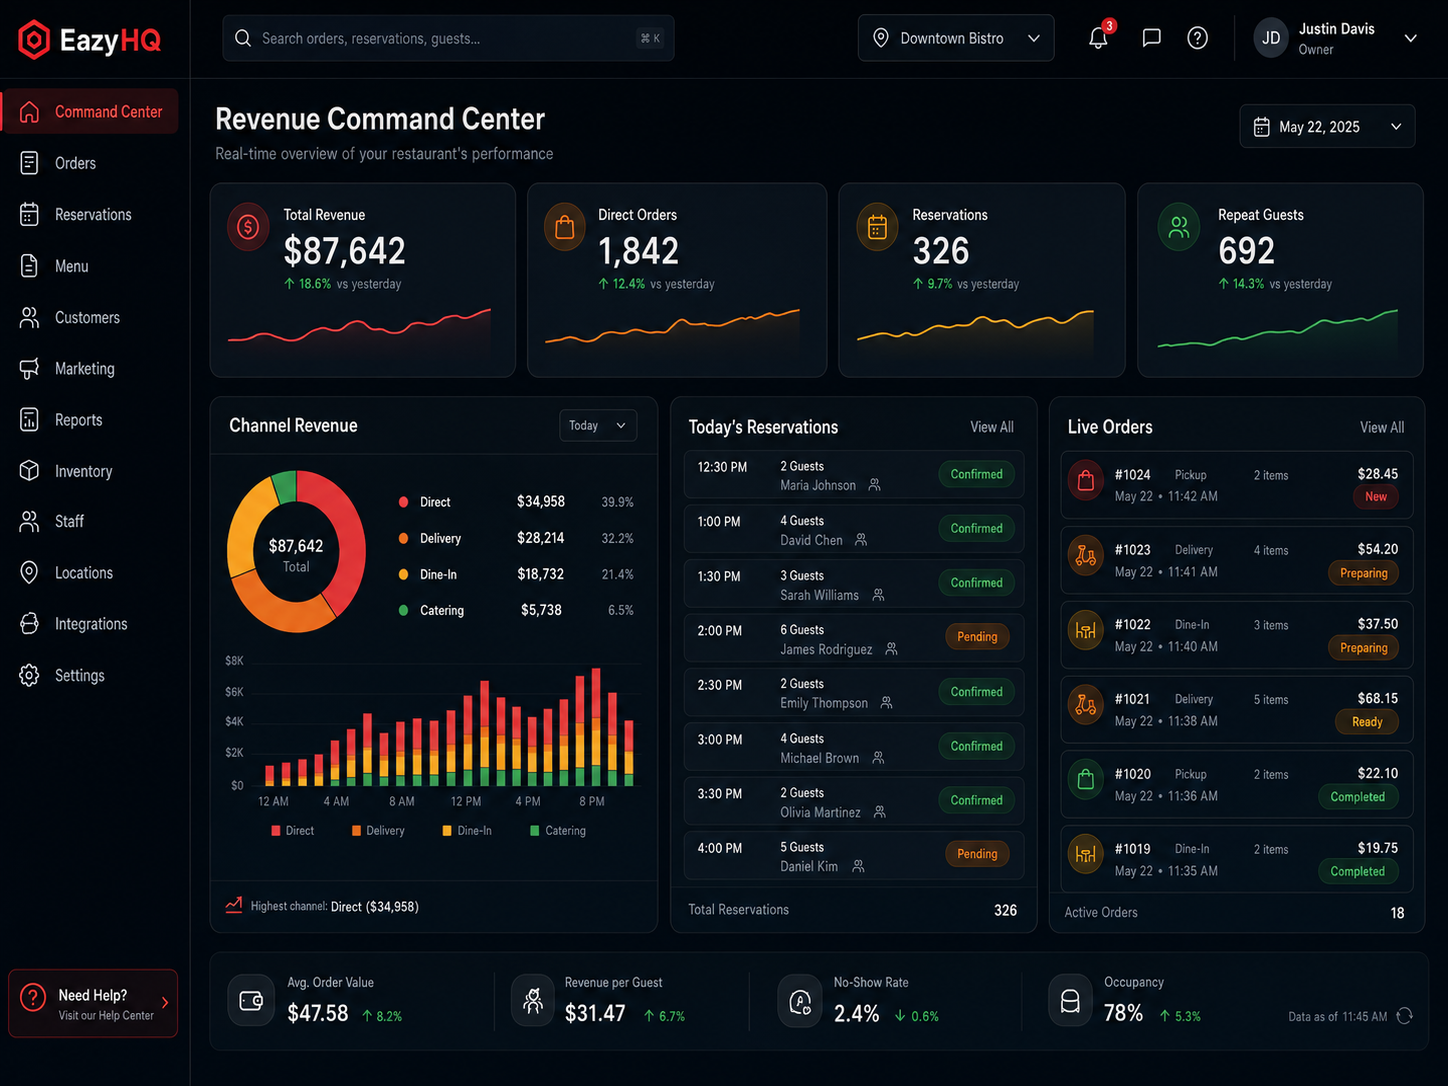Click guest profile icon next to James Rodriguez
The image size is (1448, 1086).
click(891, 649)
